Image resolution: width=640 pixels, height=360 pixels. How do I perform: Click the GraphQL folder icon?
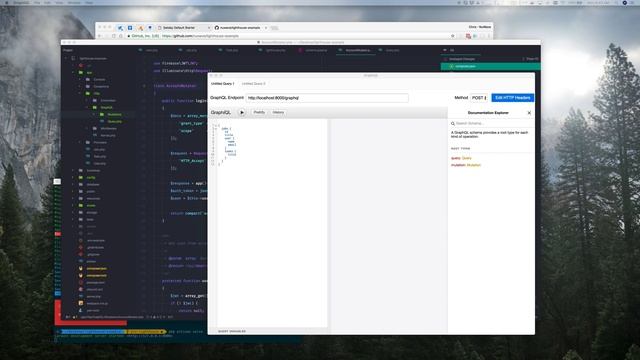[95, 107]
